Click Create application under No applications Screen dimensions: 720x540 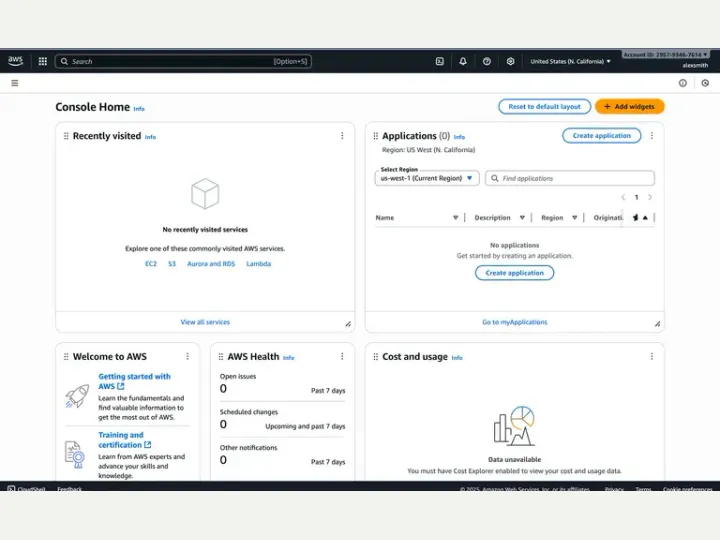pyautogui.click(x=514, y=273)
